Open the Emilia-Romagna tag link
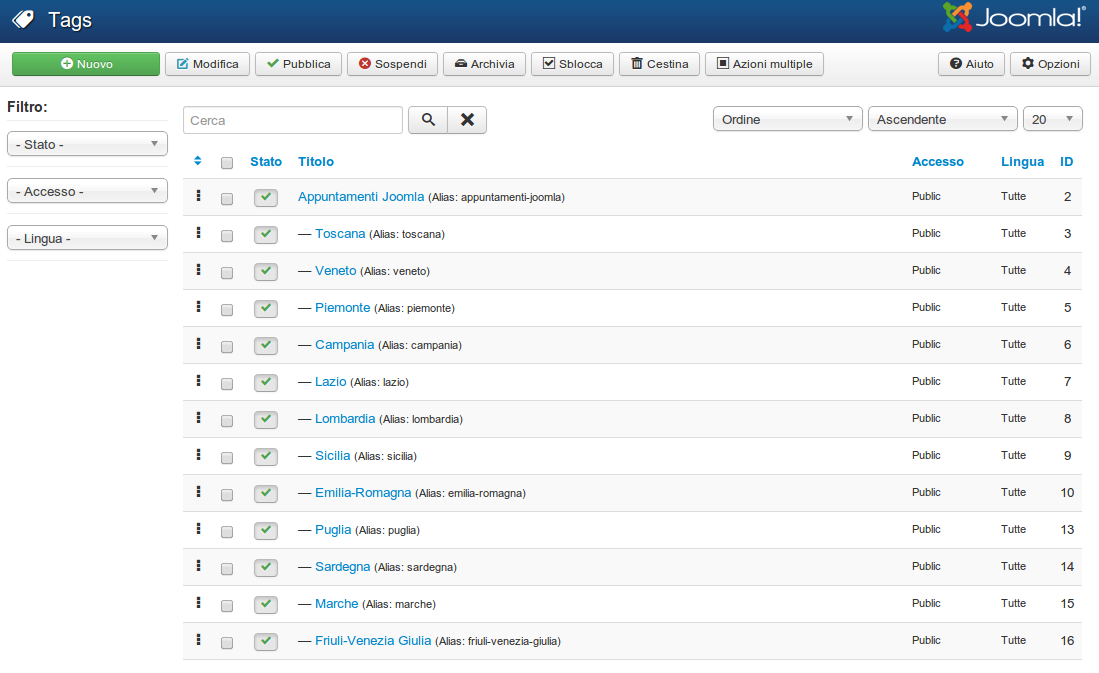This screenshot has height=673, width=1099. 363,492
